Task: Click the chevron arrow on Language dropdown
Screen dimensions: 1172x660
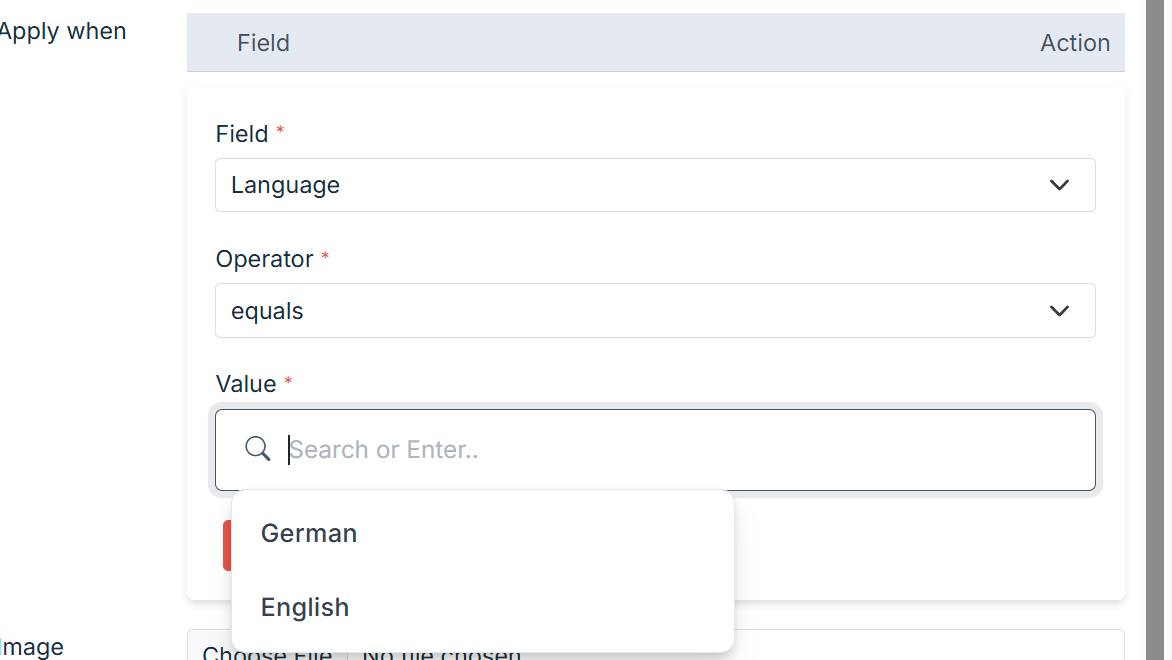Action: click(1059, 185)
